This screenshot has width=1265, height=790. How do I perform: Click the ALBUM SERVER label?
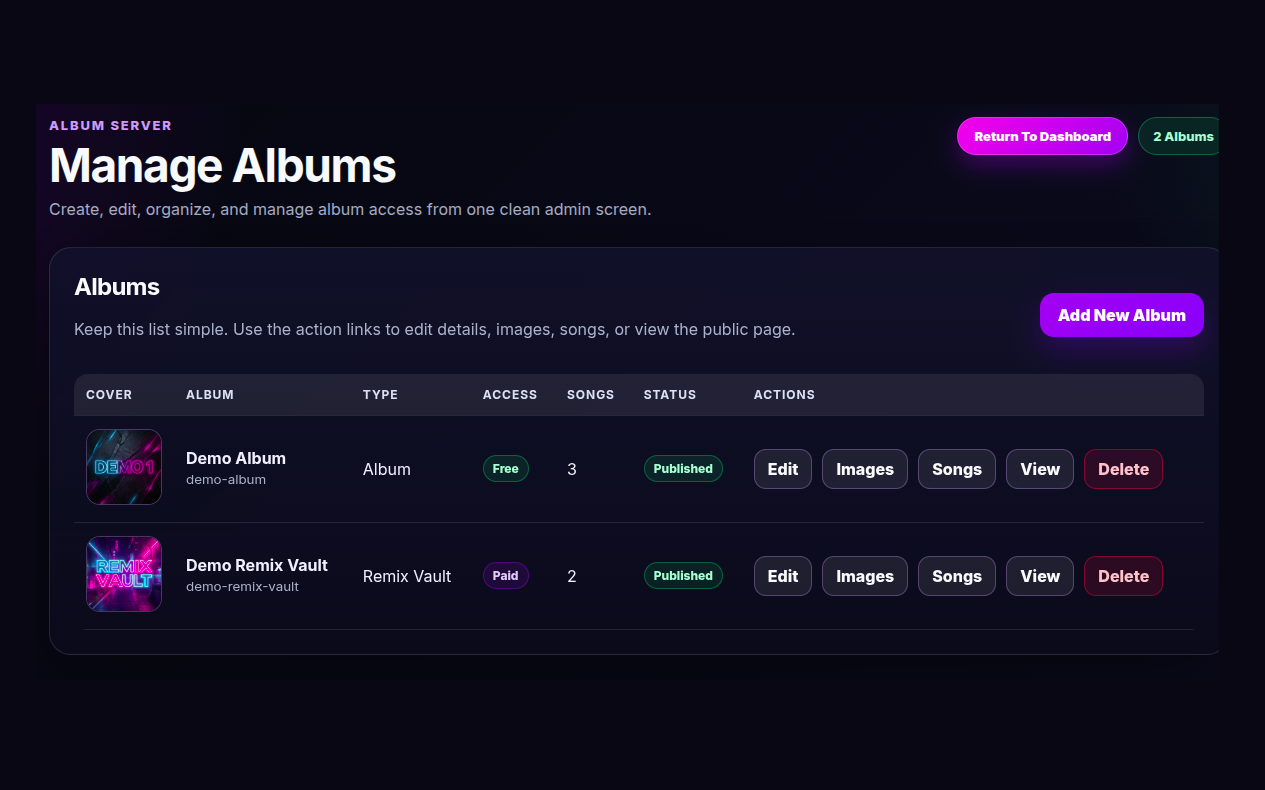pos(111,126)
